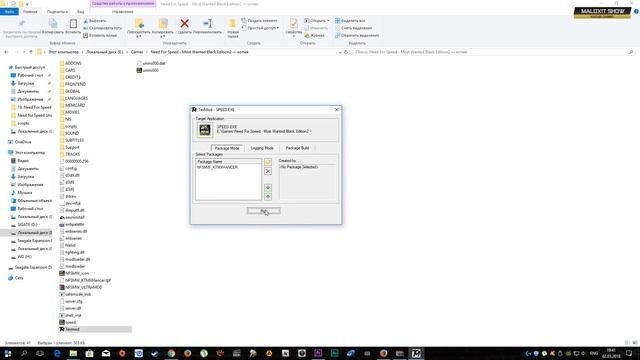Click the Texmod icon in taskbar

point(416,353)
